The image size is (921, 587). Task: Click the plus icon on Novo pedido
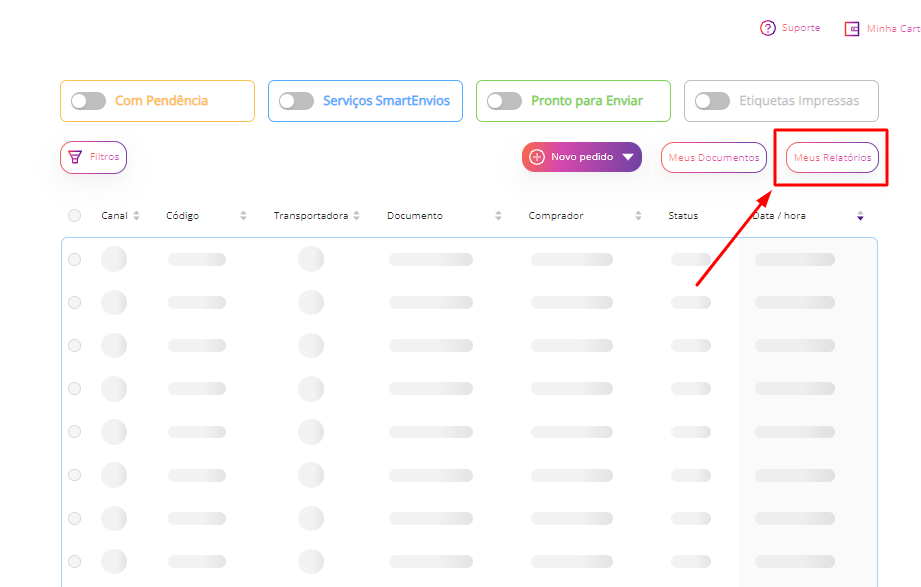537,157
